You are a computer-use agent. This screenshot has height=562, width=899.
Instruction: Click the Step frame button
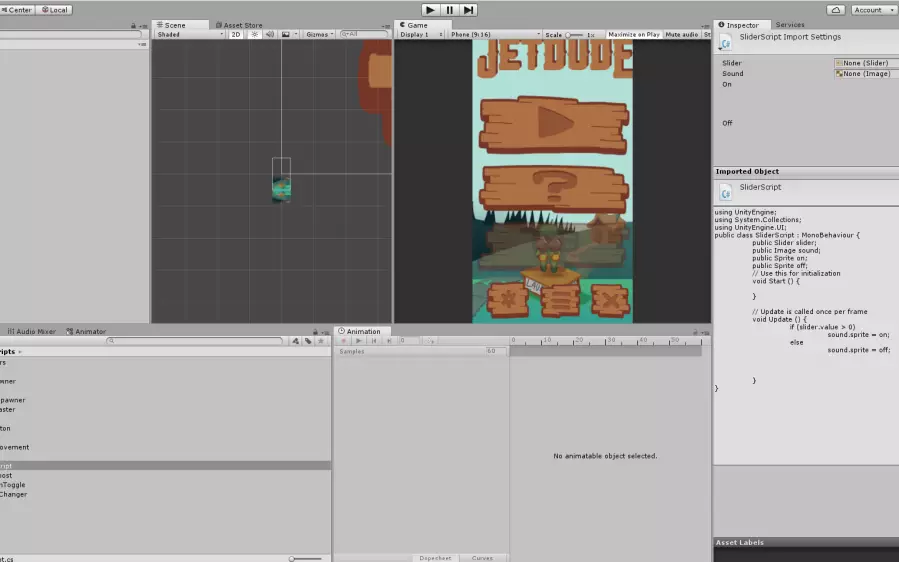tap(468, 10)
